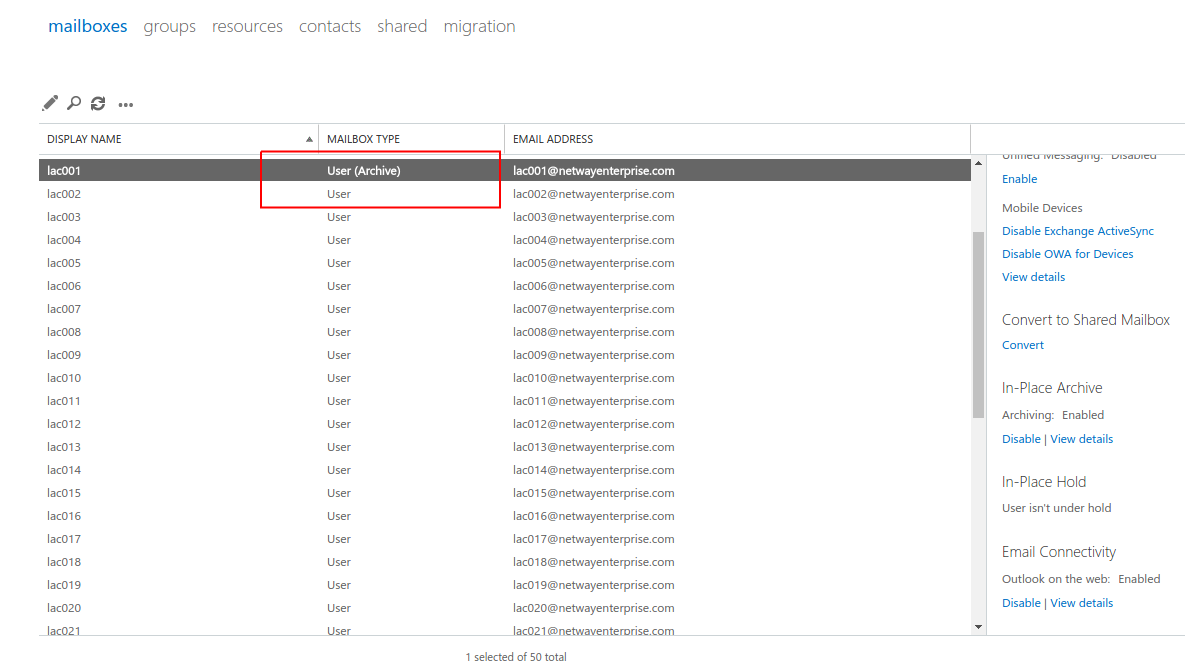Viewport: 1185px width, 667px height.
Task: Click the scroll up arrow of mailbox list
Action: point(978,163)
